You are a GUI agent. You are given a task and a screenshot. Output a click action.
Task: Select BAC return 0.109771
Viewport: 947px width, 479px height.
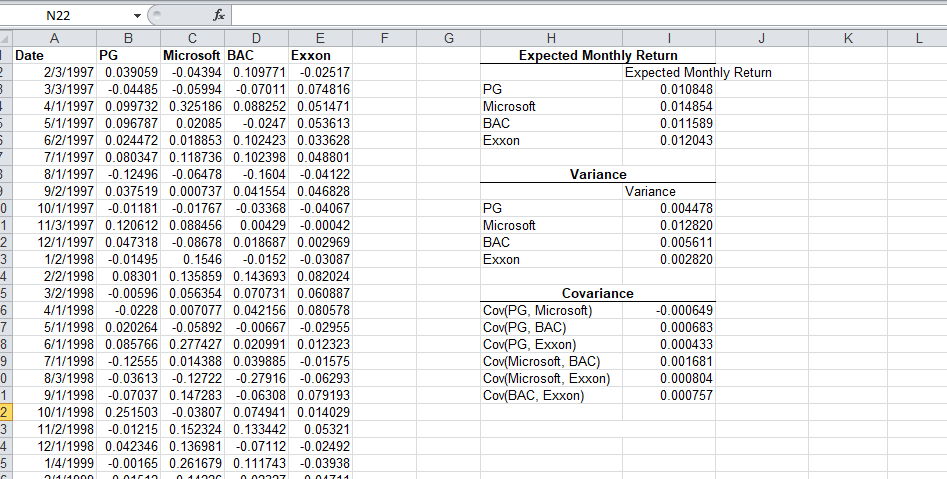(x=257, y=72)
